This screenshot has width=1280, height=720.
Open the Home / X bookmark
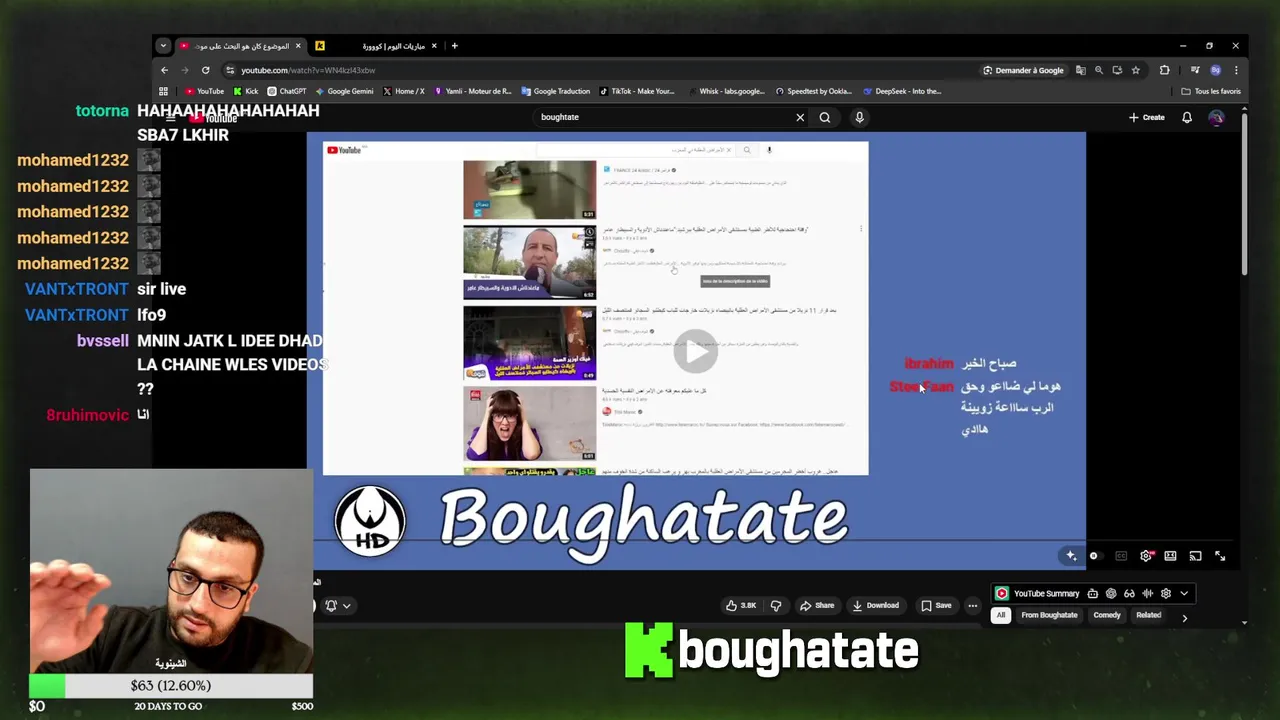[x=404, y=91]
